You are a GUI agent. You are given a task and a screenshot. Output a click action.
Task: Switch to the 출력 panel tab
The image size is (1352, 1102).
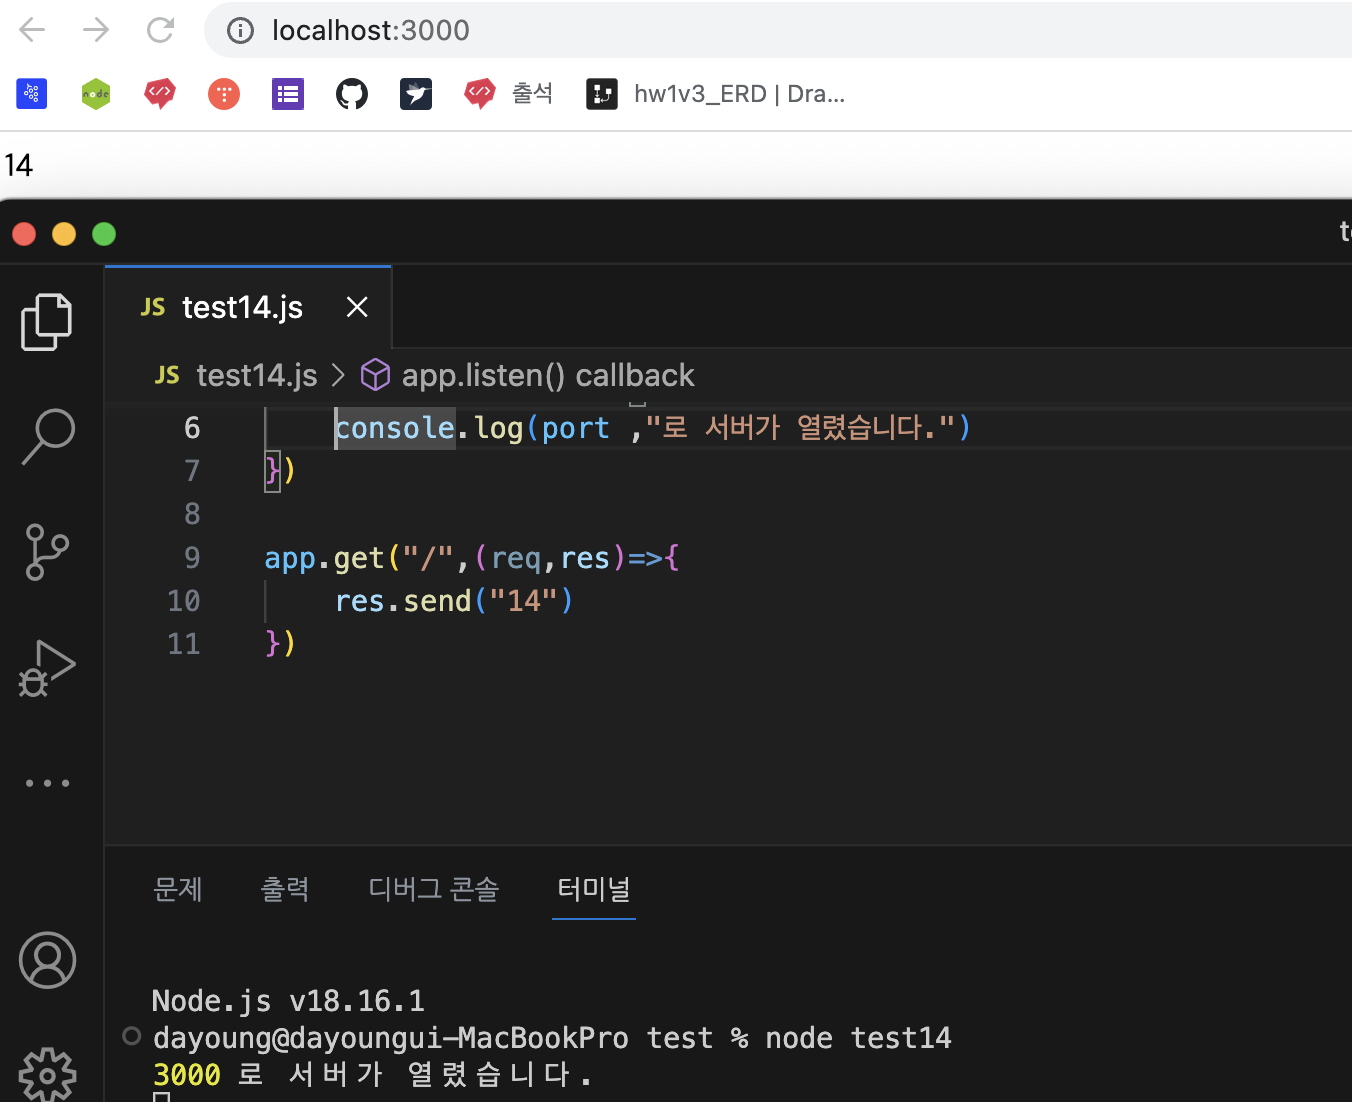(285, 889)
